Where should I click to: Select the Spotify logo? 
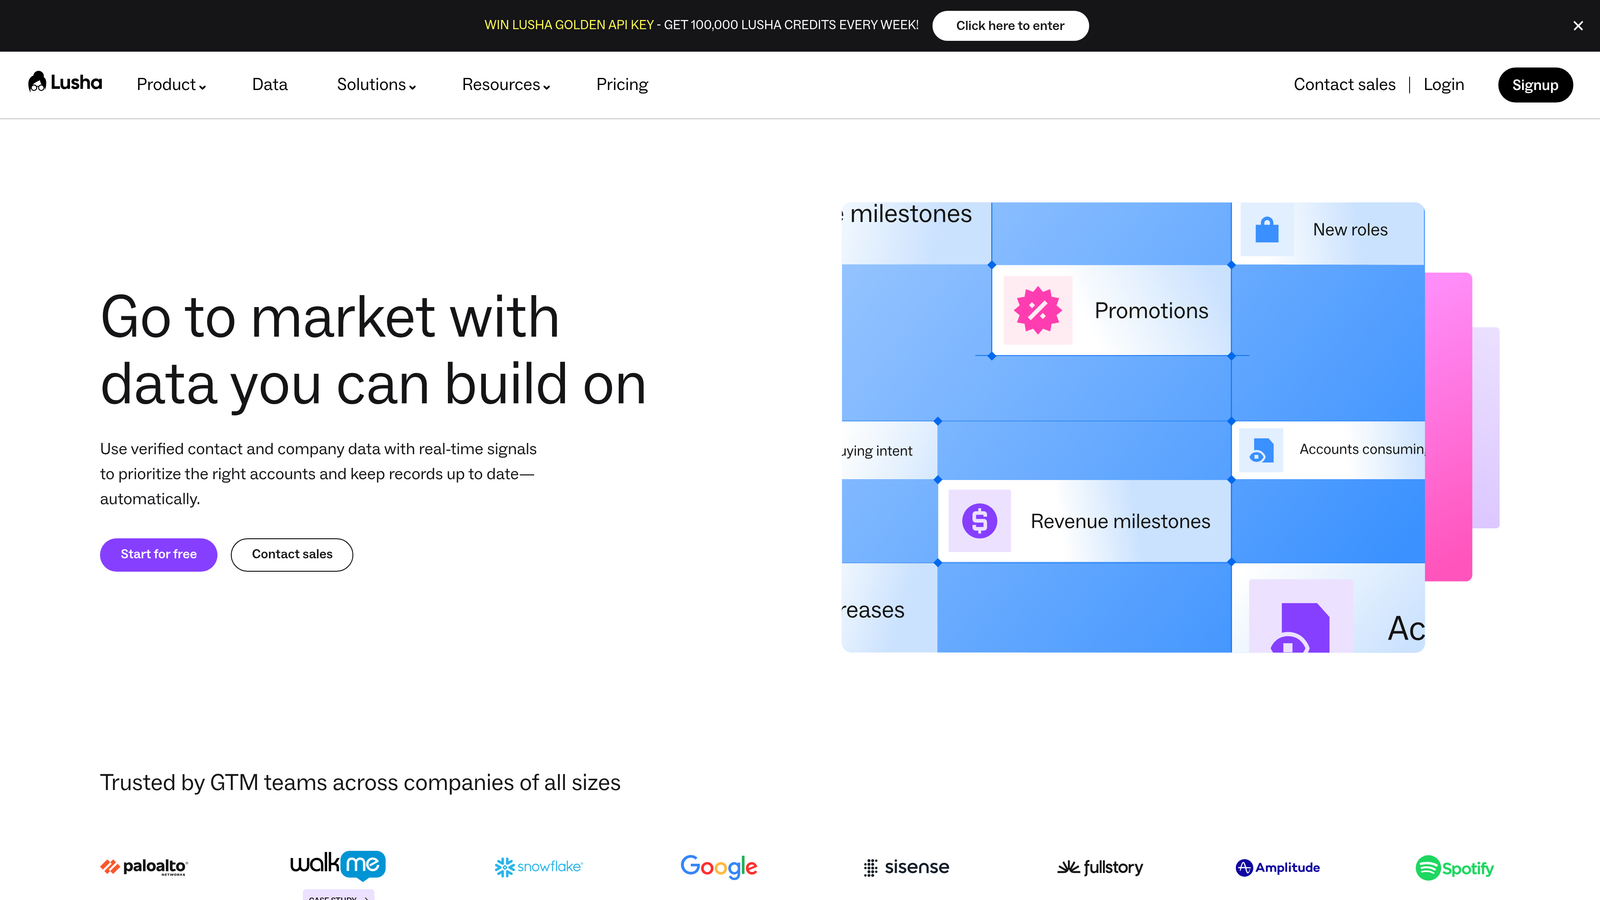(1454, 867)
